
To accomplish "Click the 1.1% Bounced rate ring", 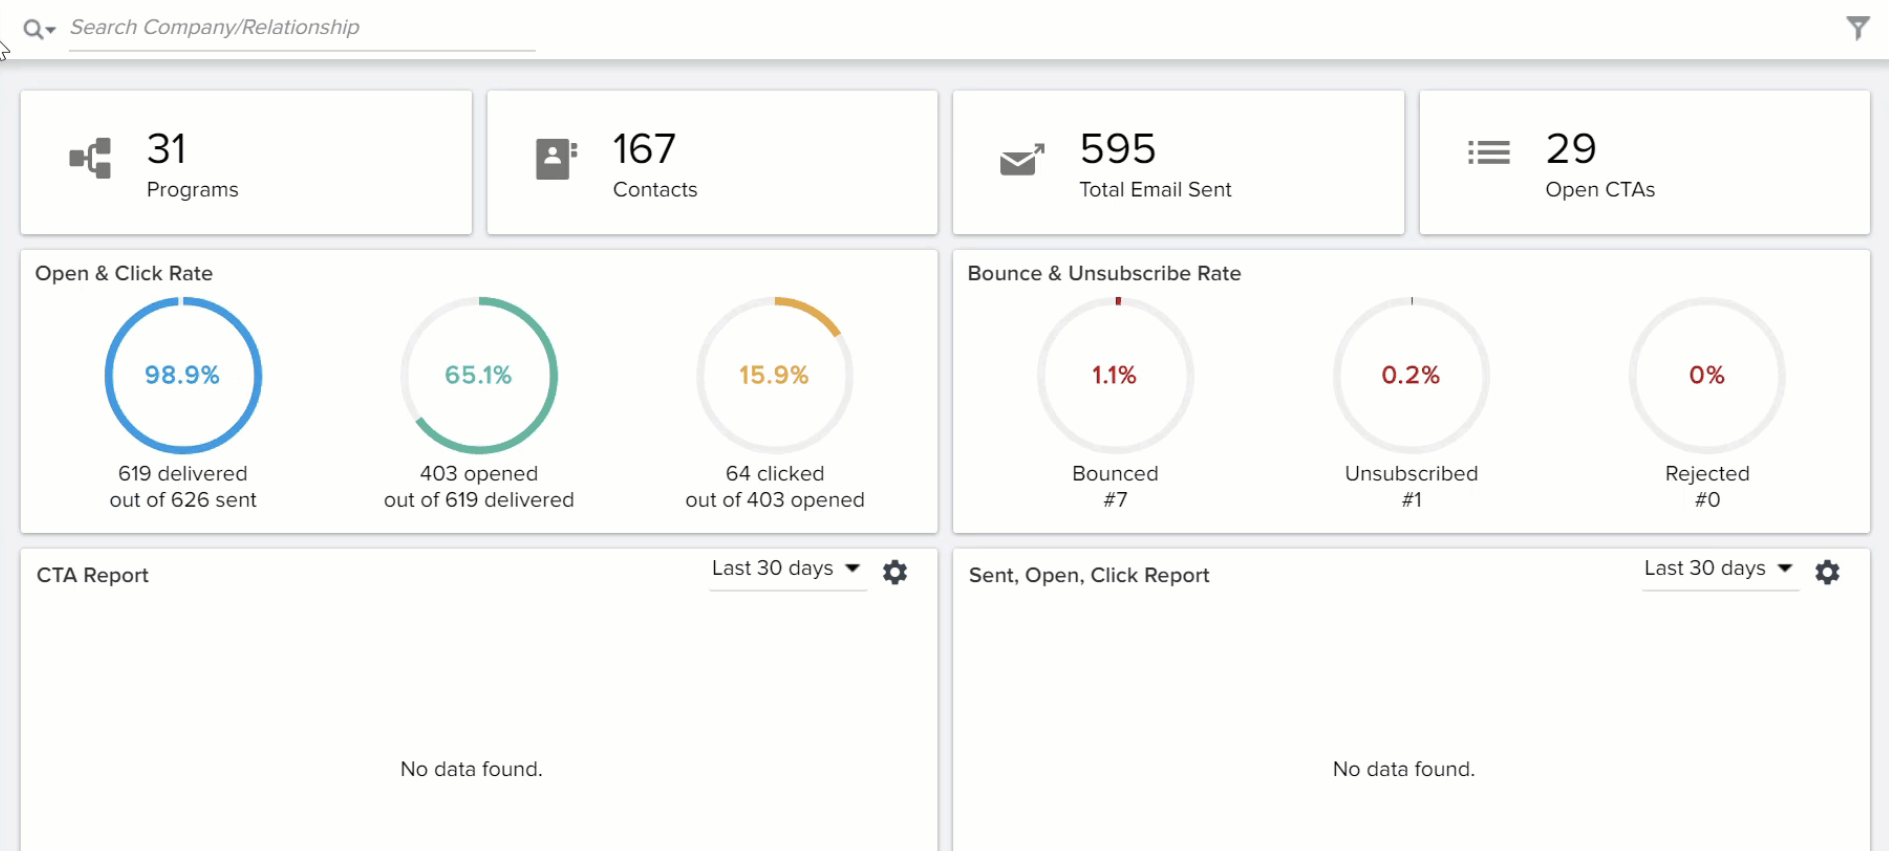I will 1115,375.
